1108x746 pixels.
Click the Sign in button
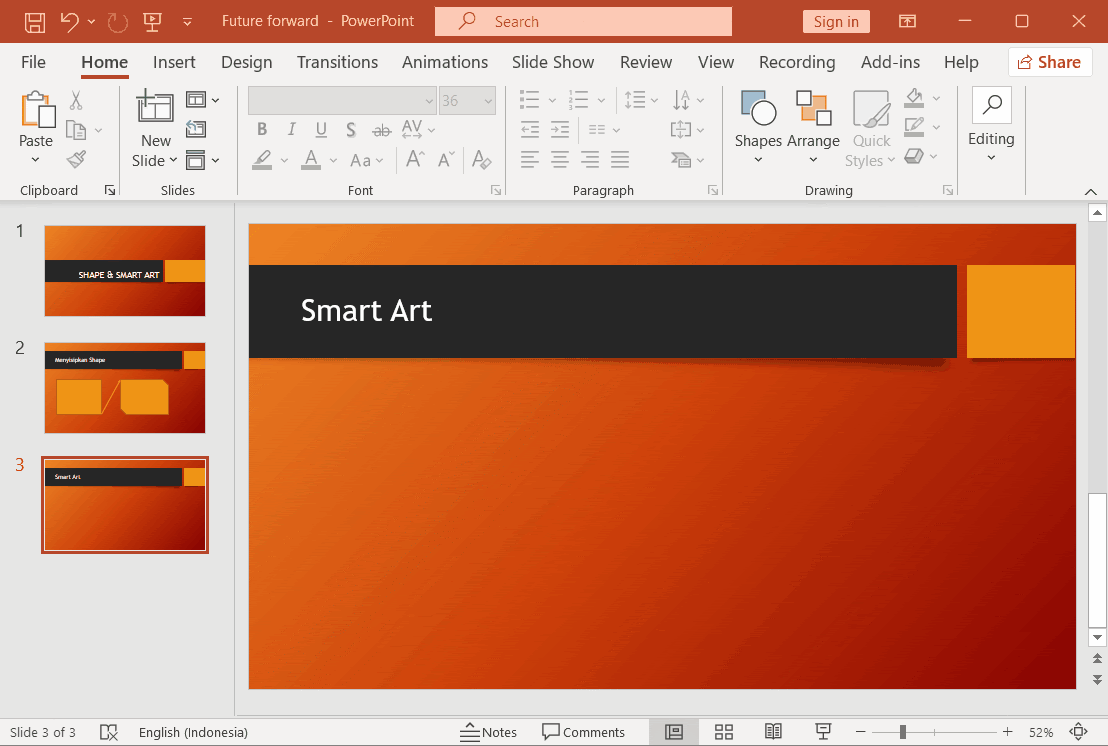[836, 22]
